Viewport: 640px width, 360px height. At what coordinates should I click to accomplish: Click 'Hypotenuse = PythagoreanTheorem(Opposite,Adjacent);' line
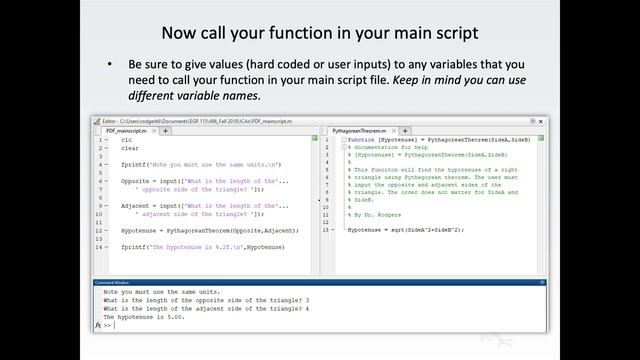click(x=210, y=231)
